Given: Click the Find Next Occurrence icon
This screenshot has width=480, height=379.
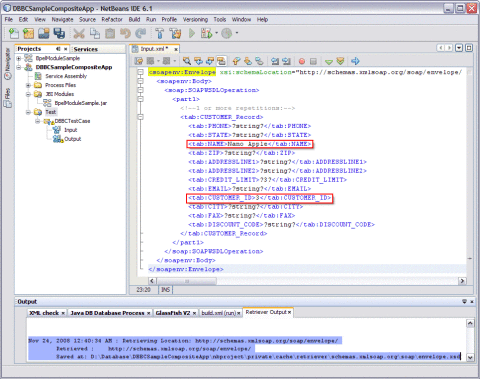Looking at the screenshot, I should coord(210,61).
